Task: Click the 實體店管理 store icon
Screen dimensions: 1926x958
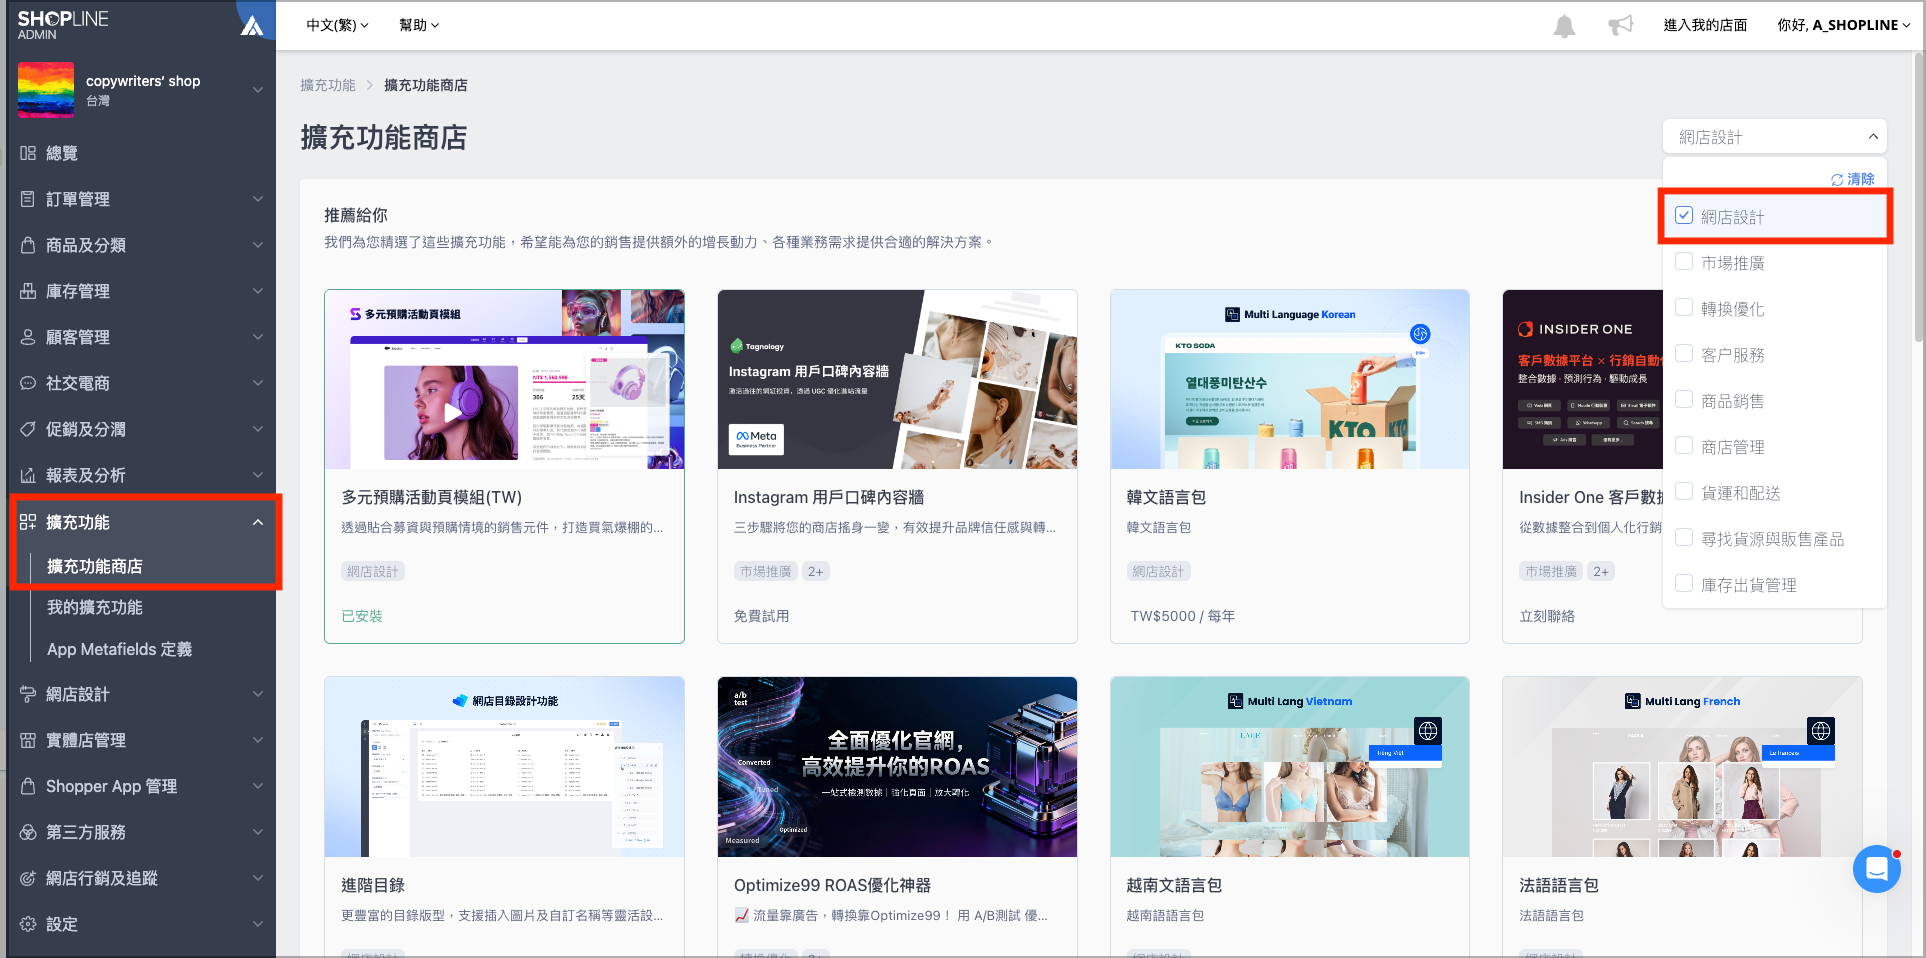Action: click(x=28, y=740)
